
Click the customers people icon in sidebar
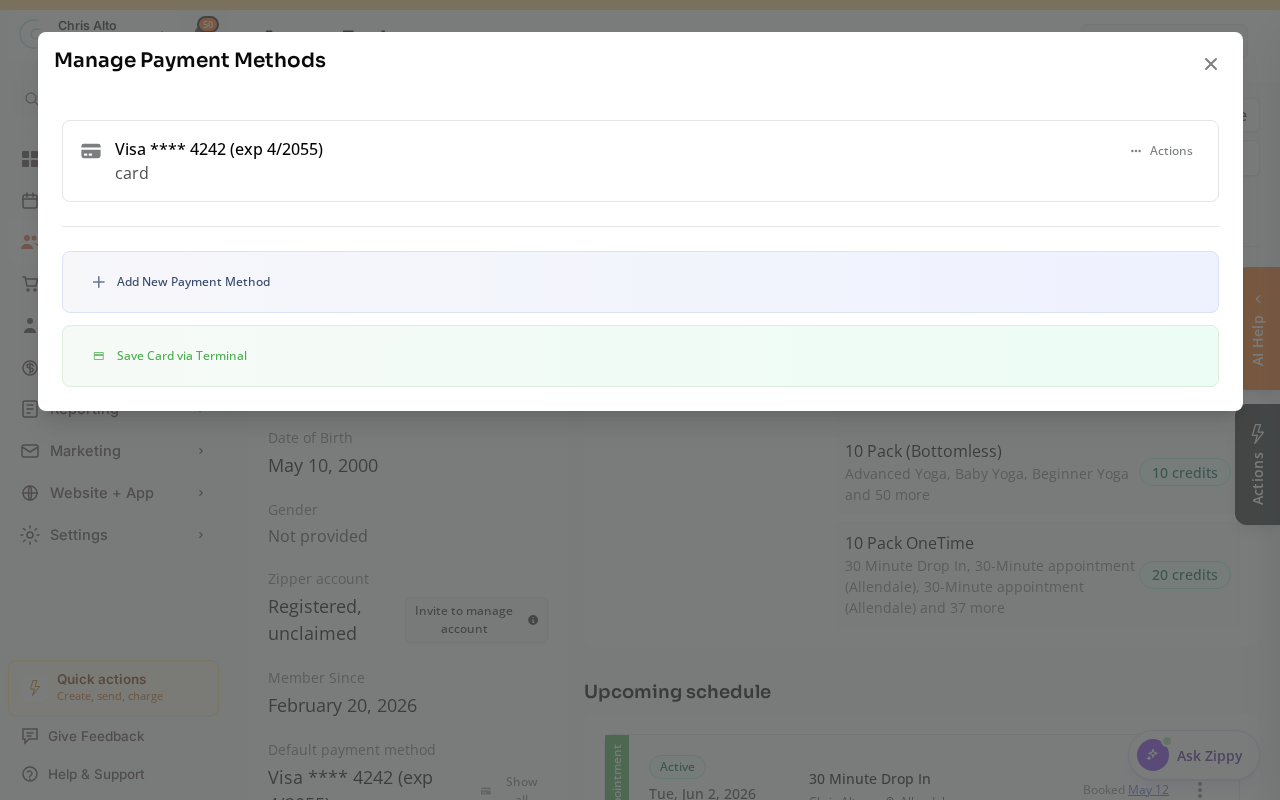(30, 243)
